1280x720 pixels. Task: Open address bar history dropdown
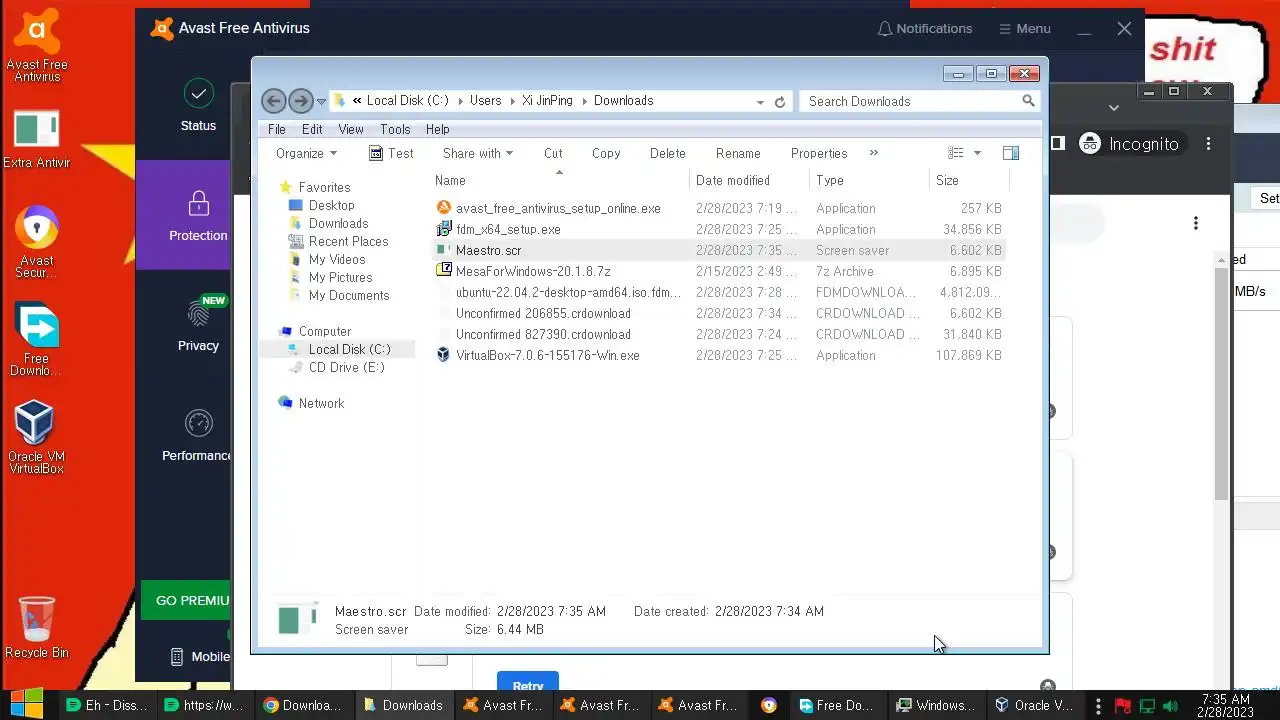760,101
